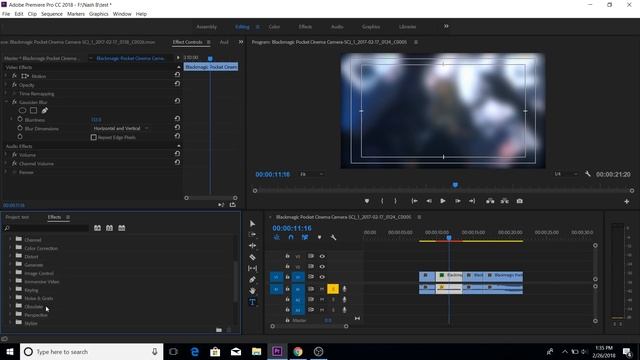Image resolution: width=640 pixels, height=360 pixels.
Task: Open the Graphics menu
Action: (x=99, y=14)
